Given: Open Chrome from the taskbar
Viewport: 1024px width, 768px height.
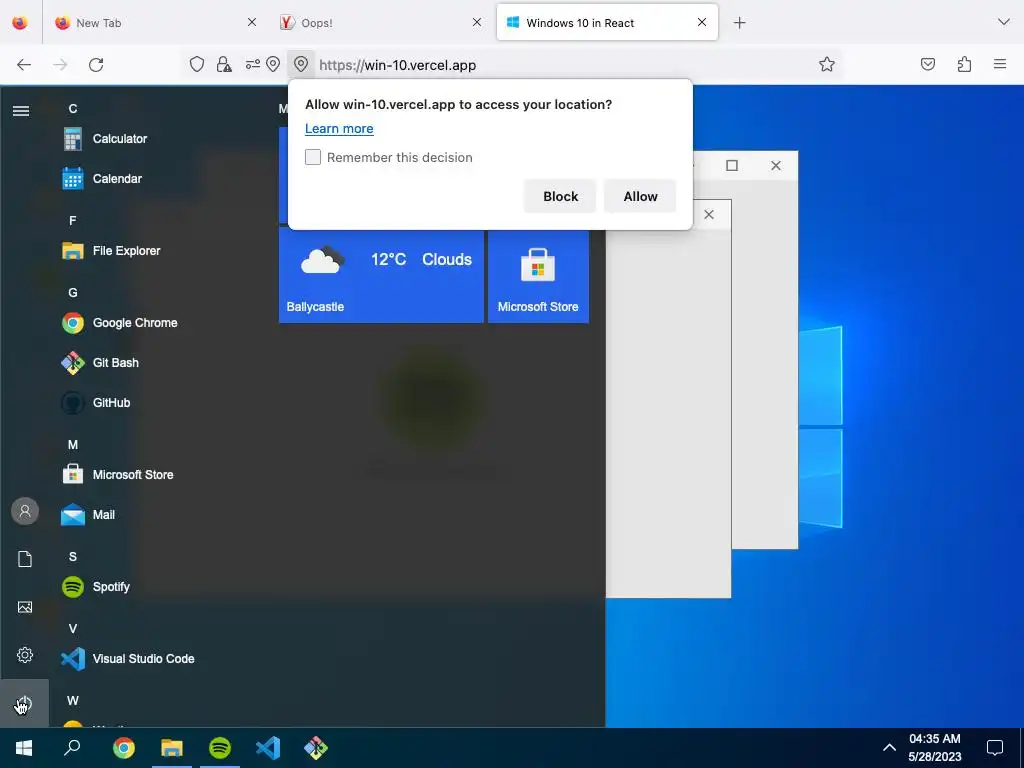Looking at the screenshot, I should pos(123,748).
